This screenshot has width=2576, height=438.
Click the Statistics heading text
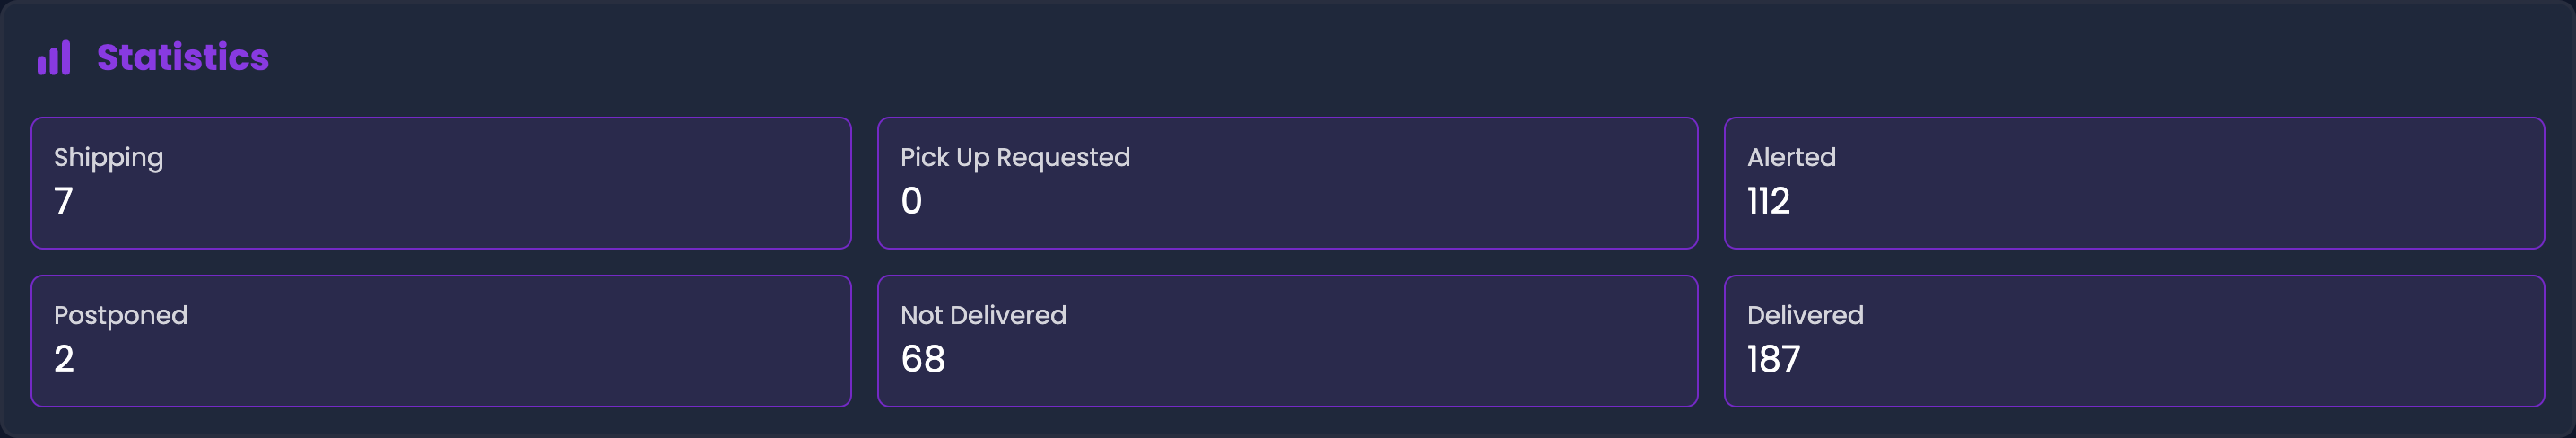pos(183,58)
